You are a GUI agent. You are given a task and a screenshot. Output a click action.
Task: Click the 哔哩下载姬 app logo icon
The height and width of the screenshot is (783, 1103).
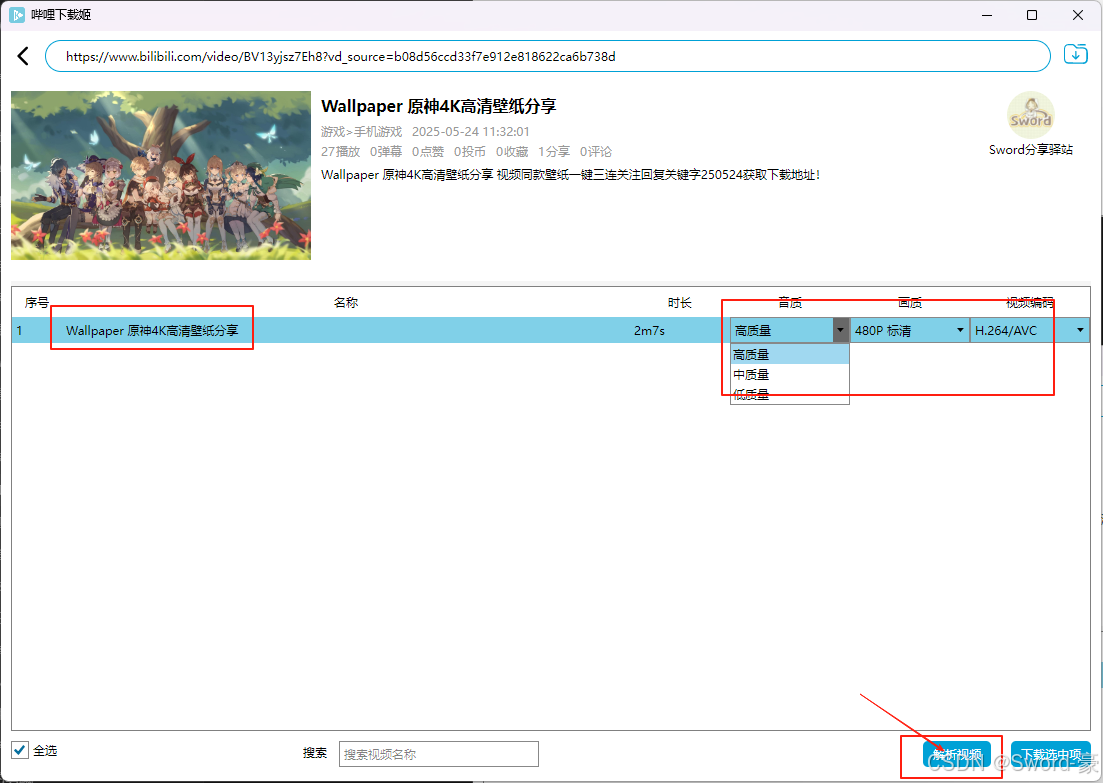17,15
